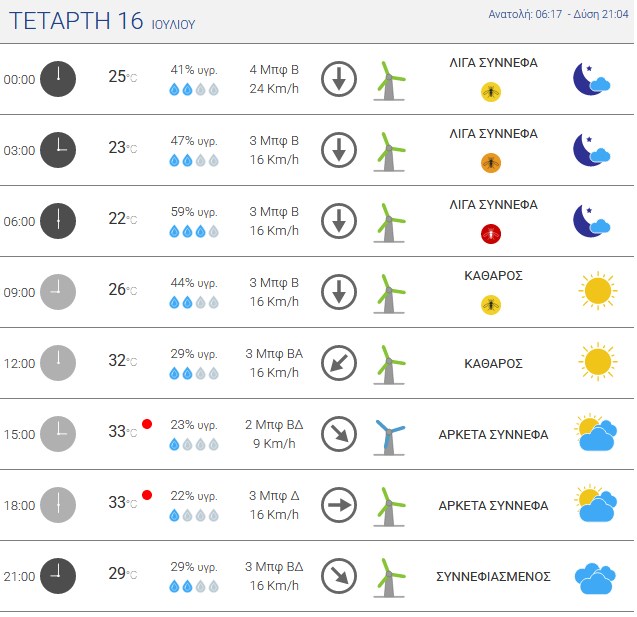Screen dimensions: 637x617
Task: Click the 33°C temperature at 18:00
Action: [122, 503]
